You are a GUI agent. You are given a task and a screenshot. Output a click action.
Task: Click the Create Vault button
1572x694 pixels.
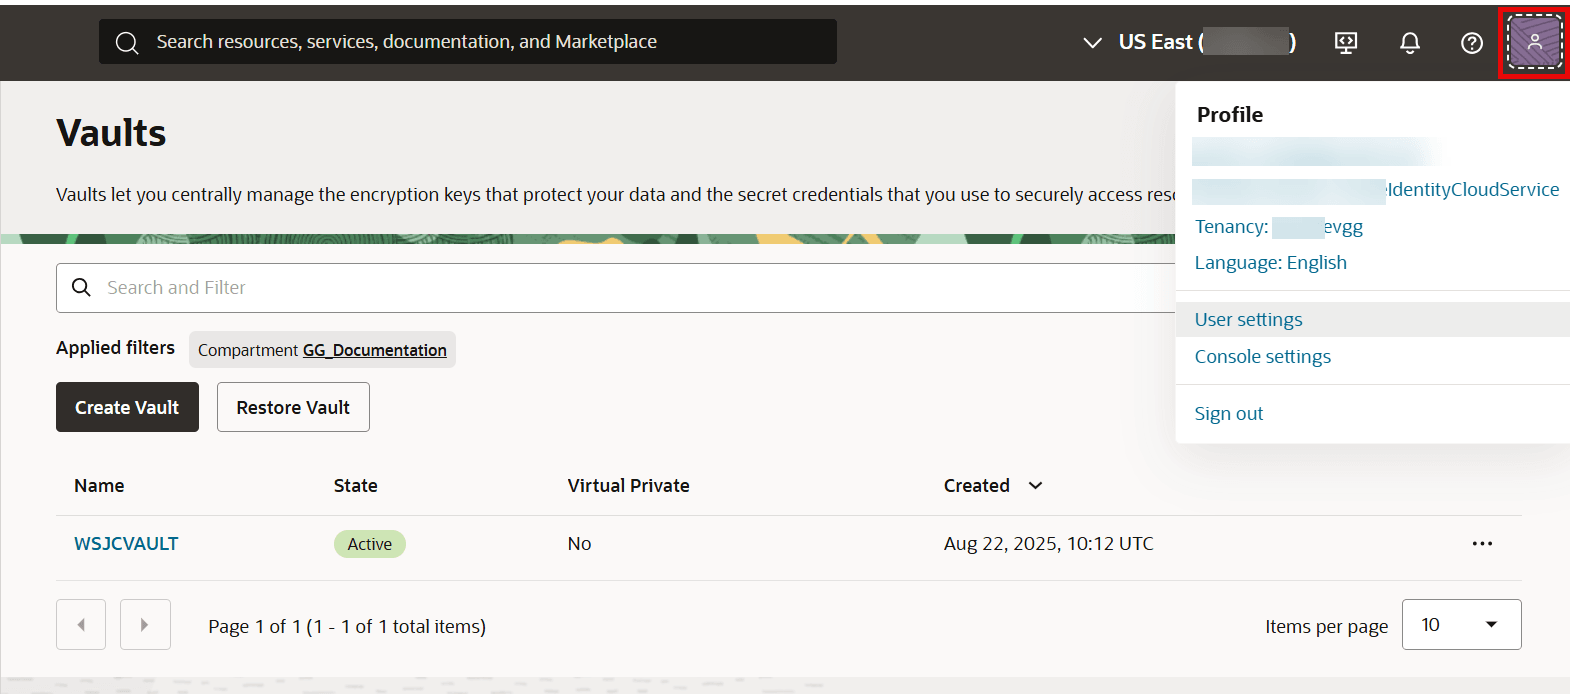click(x=127, y=407)
